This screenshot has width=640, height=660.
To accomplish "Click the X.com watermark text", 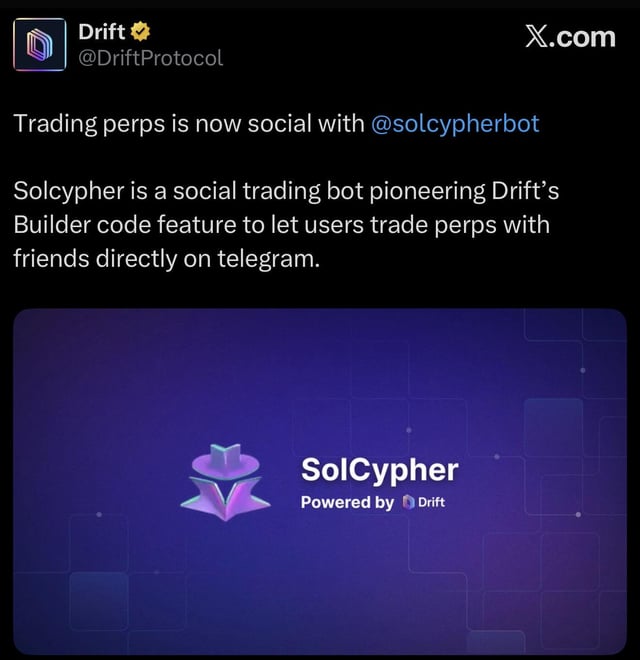I will (x=571, y=37).
